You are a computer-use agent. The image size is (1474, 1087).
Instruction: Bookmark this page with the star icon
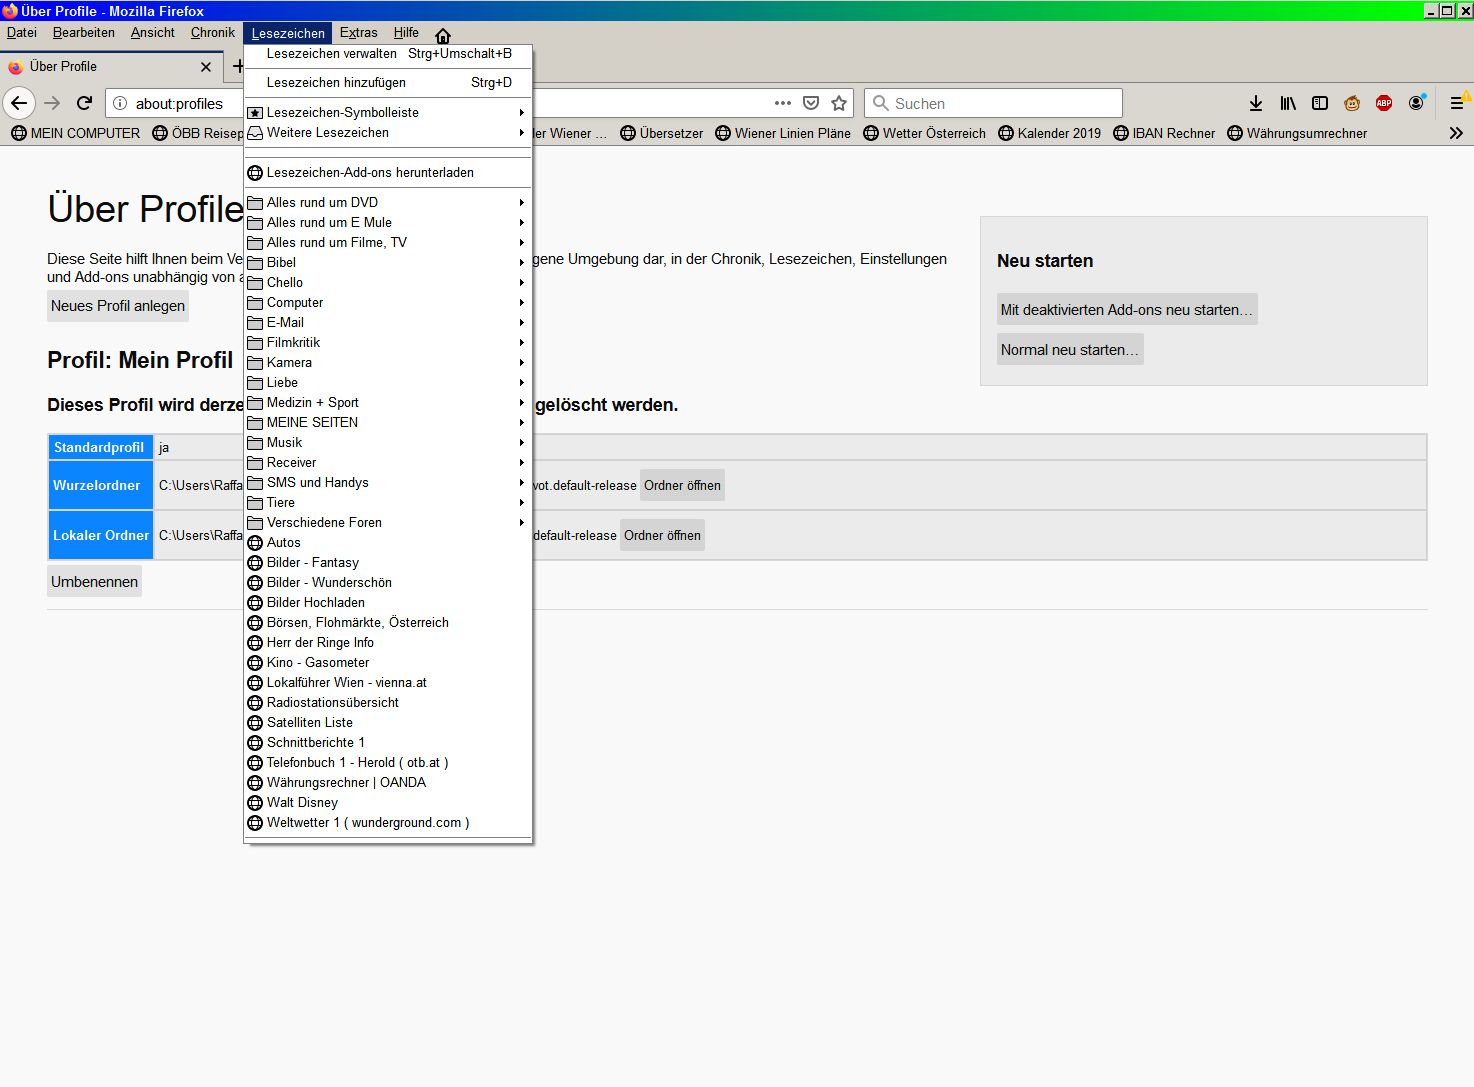839,102
